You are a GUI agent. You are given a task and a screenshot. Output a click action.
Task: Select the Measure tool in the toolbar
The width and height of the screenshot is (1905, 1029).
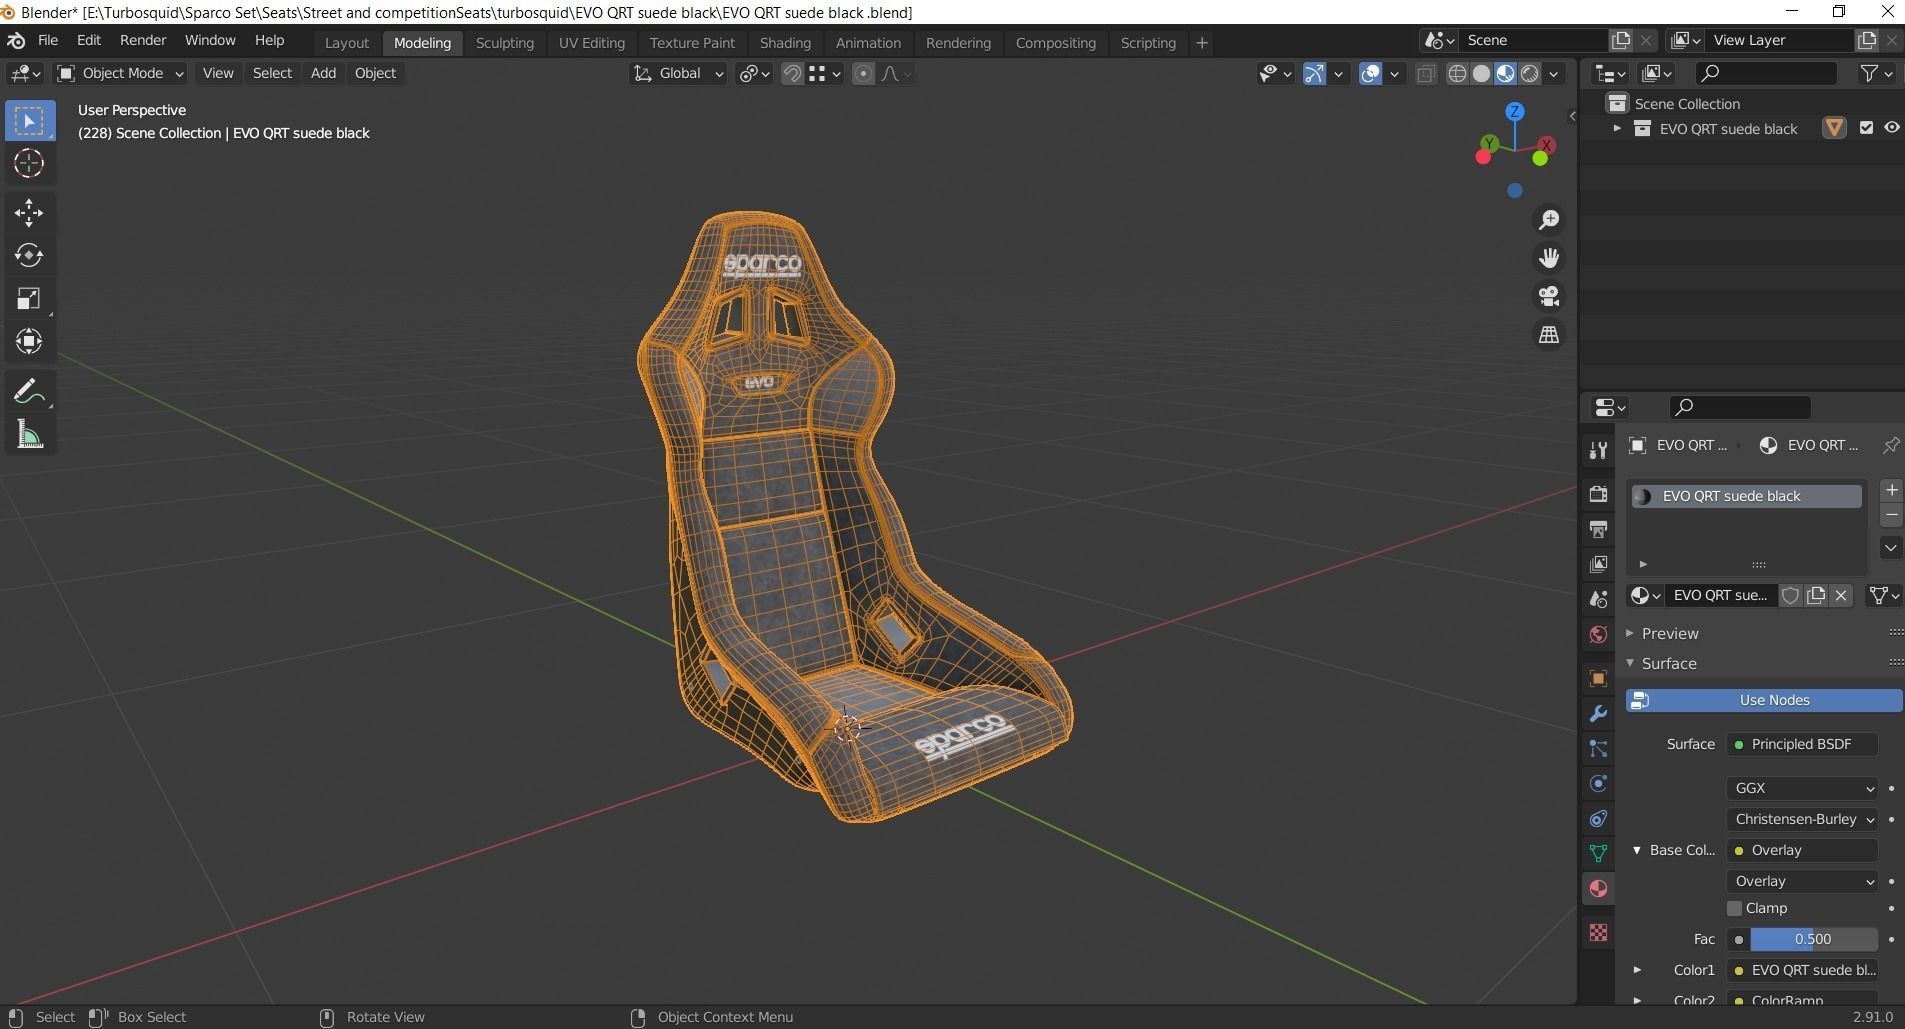tap(29, 434)
